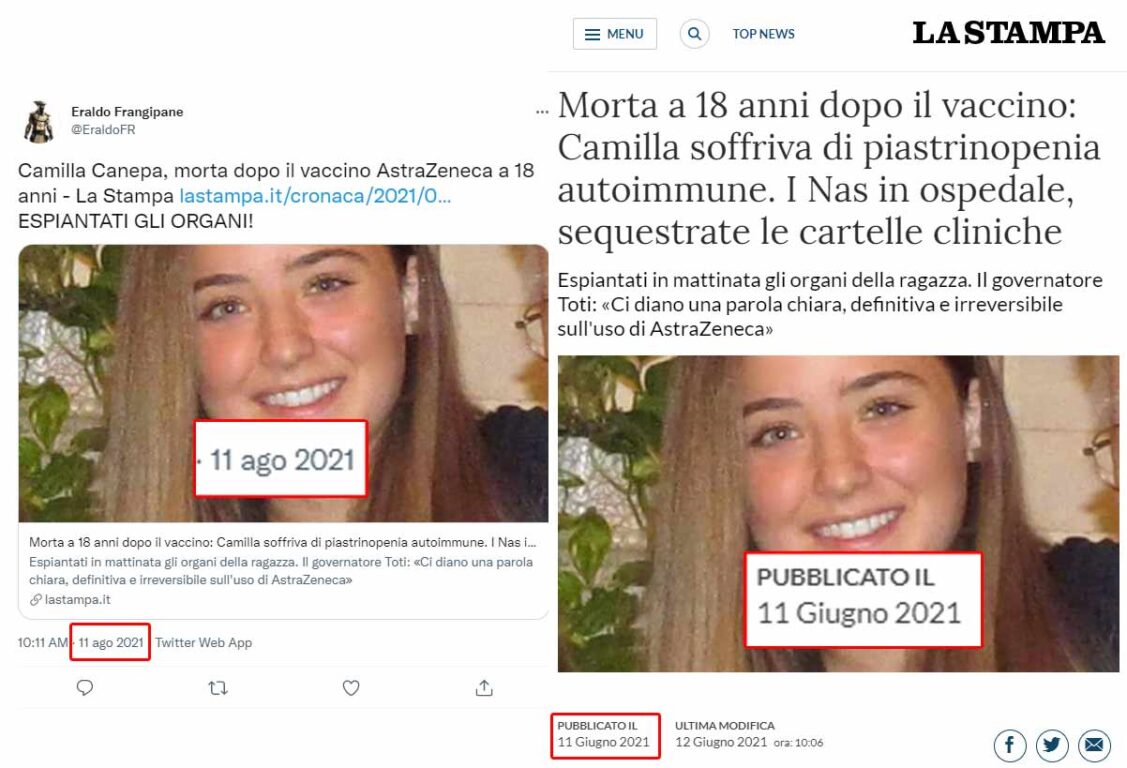This screenshot has width=1127, height=768.
Task: Click the @EraldoFR handle
Action: pyautogui.click(x=103, y=129)
